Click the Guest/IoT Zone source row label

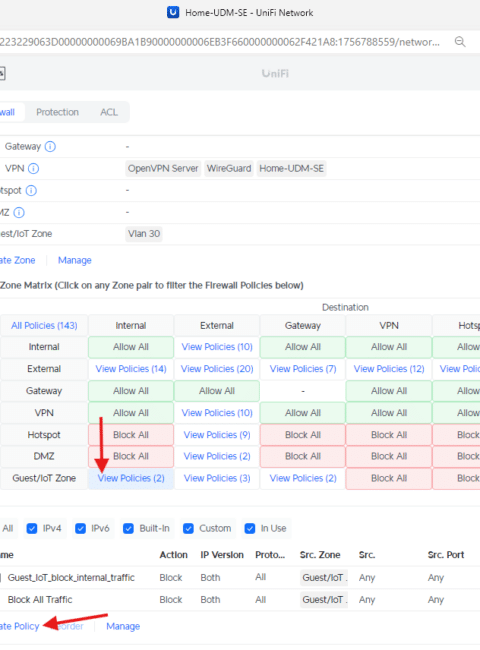point(44,478)
